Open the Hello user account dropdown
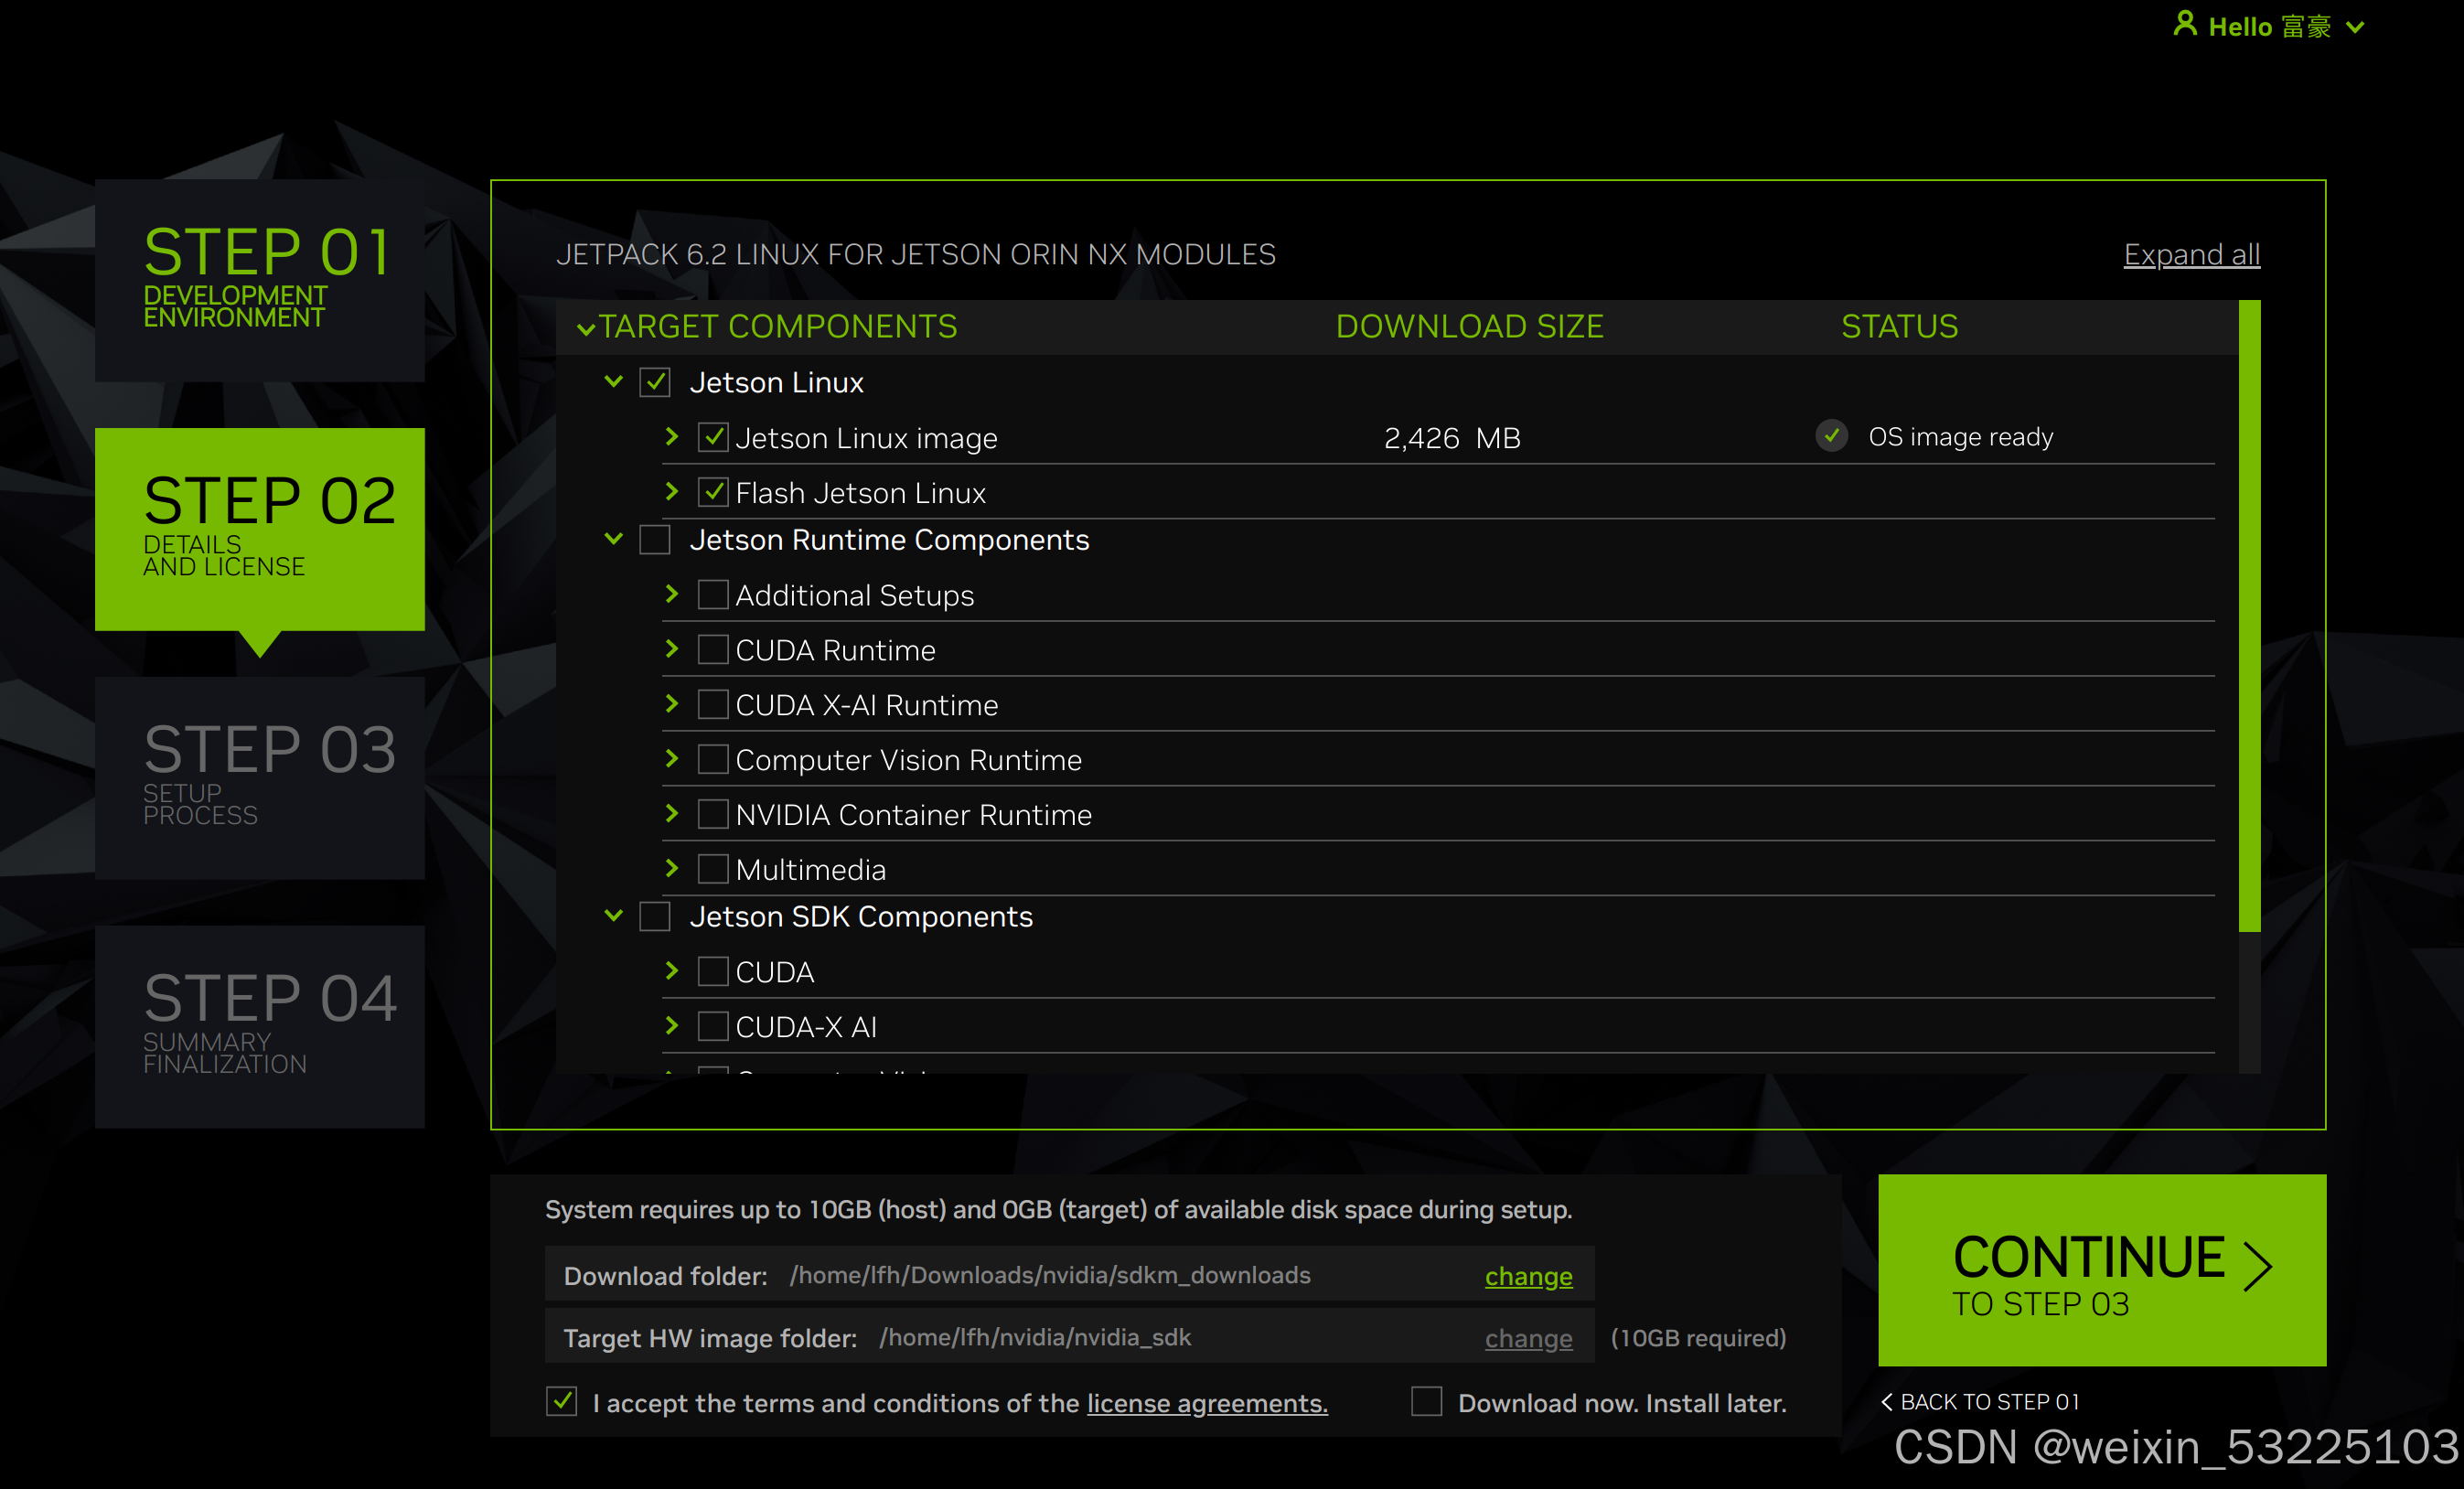Screen dimensions: 2464x1489 pos(2355,28)
